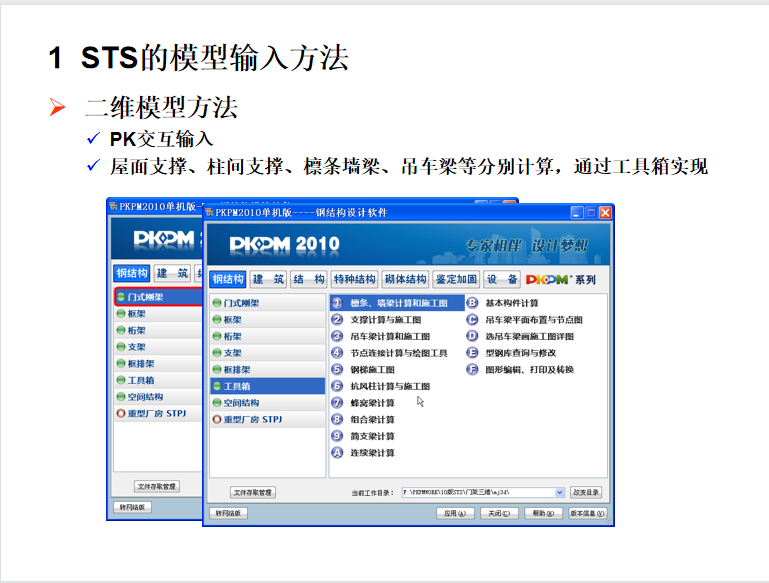This screenshot has height=583, width=769.
Task: Click red circle icon beside 重型厂房 STPJ in front window
Action: click(217, 419)
